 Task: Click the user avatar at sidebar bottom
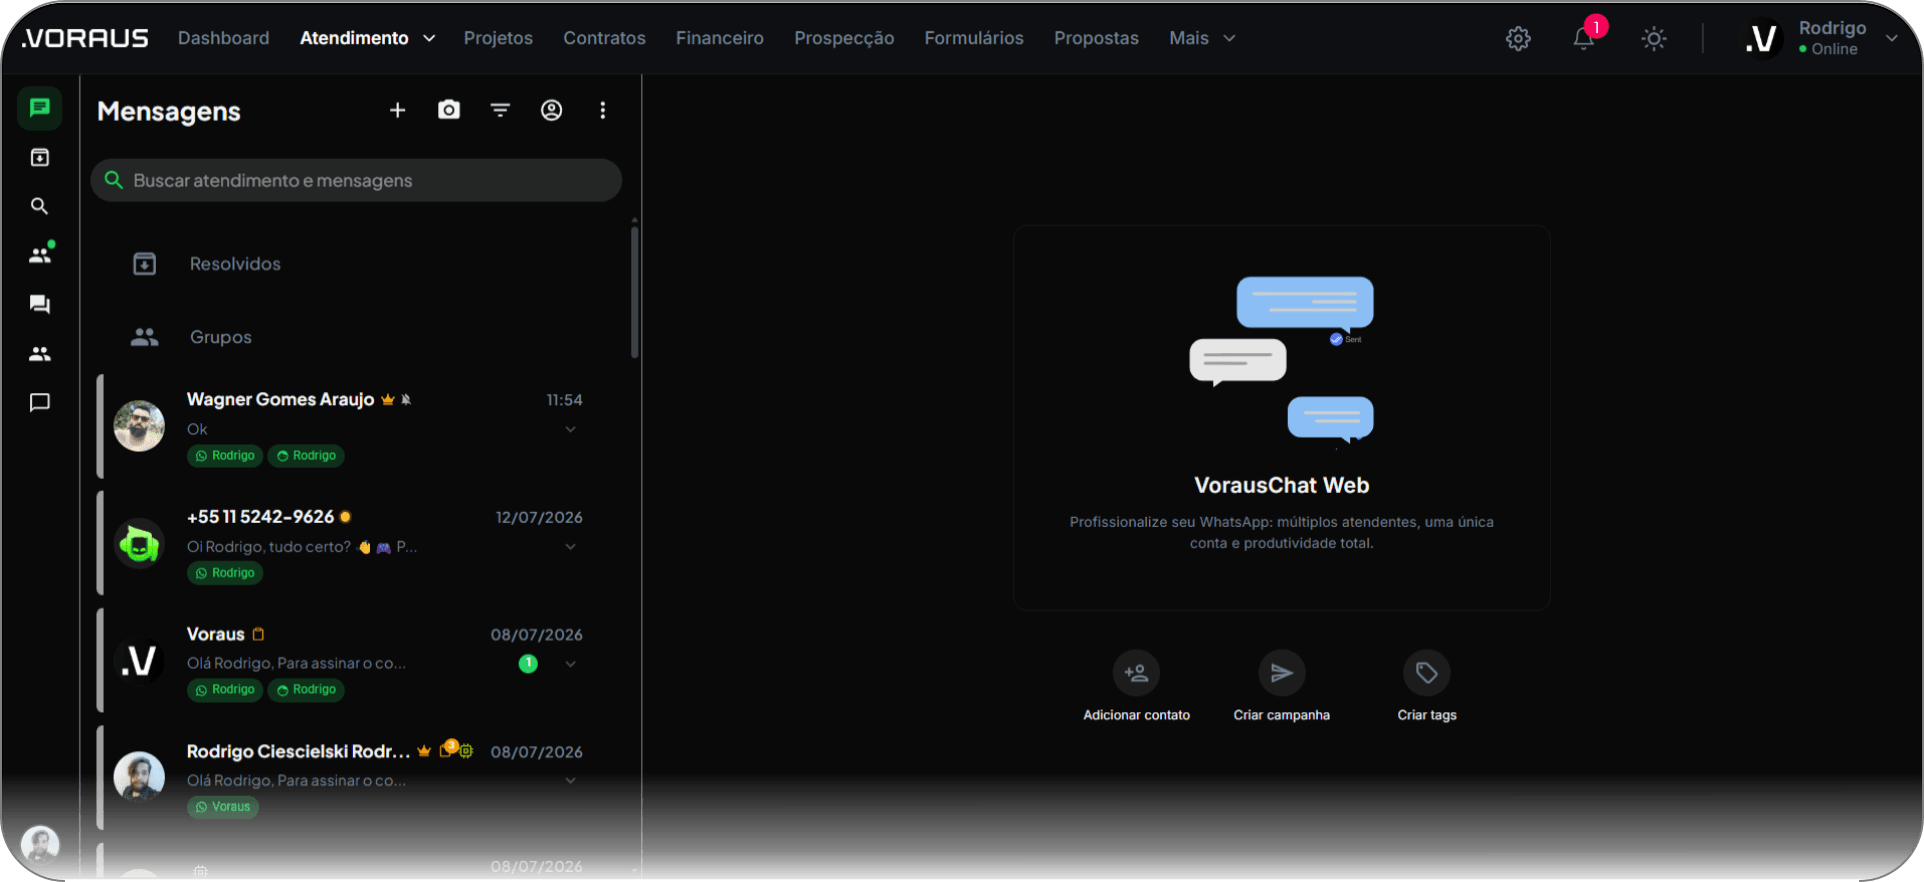pyautogui.click(x=40, y=845)
